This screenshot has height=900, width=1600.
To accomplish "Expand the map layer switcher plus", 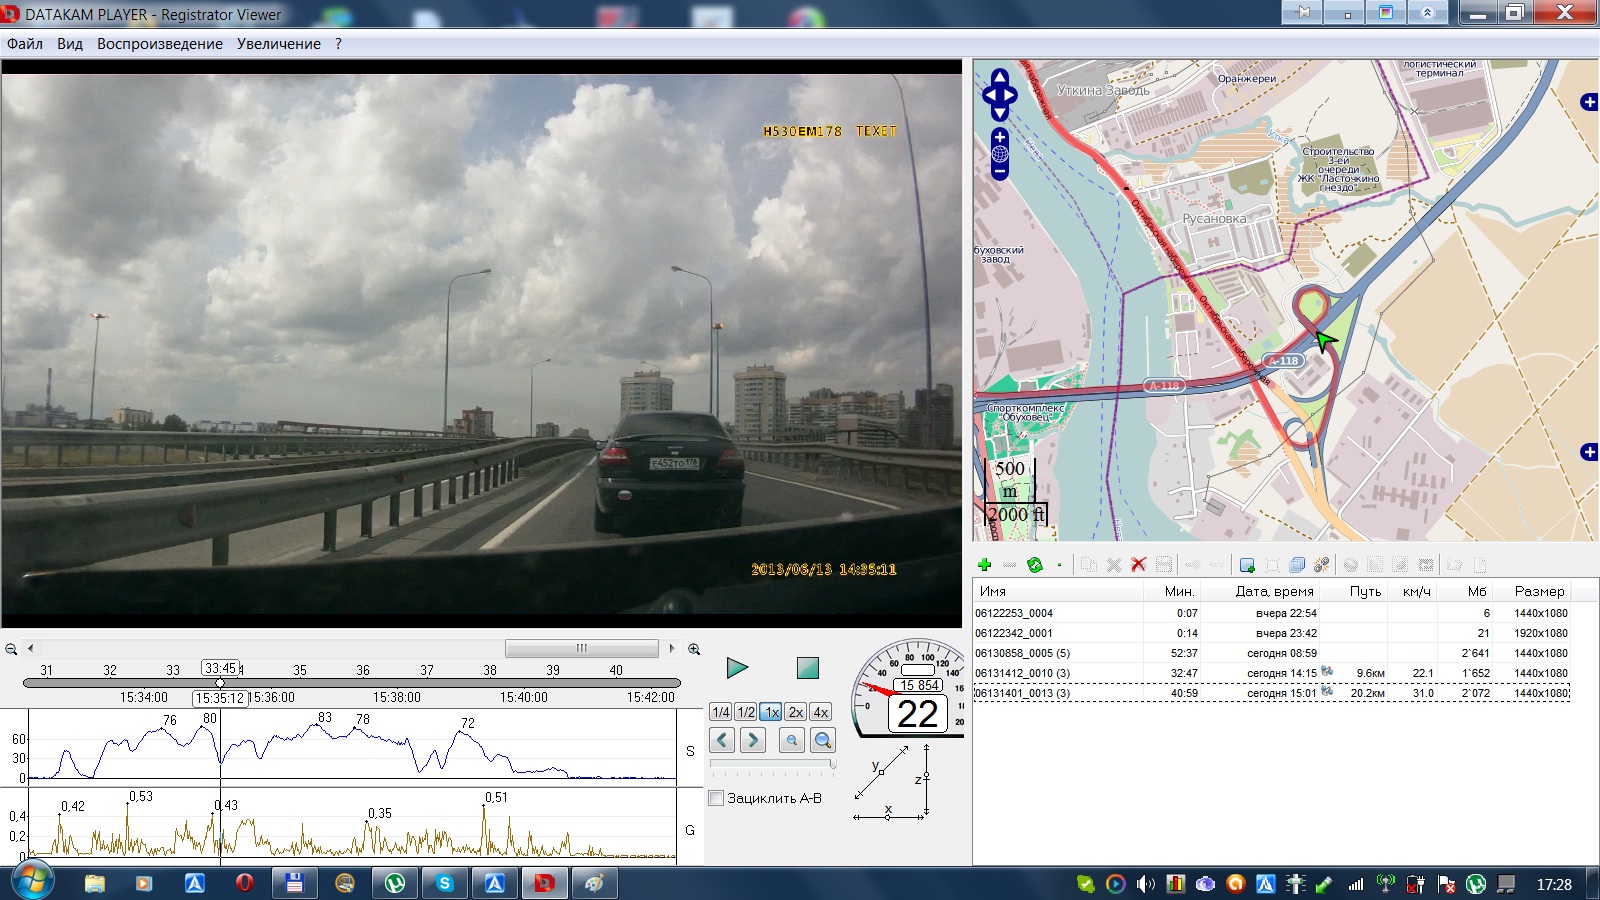I will tap(1588, 102).
